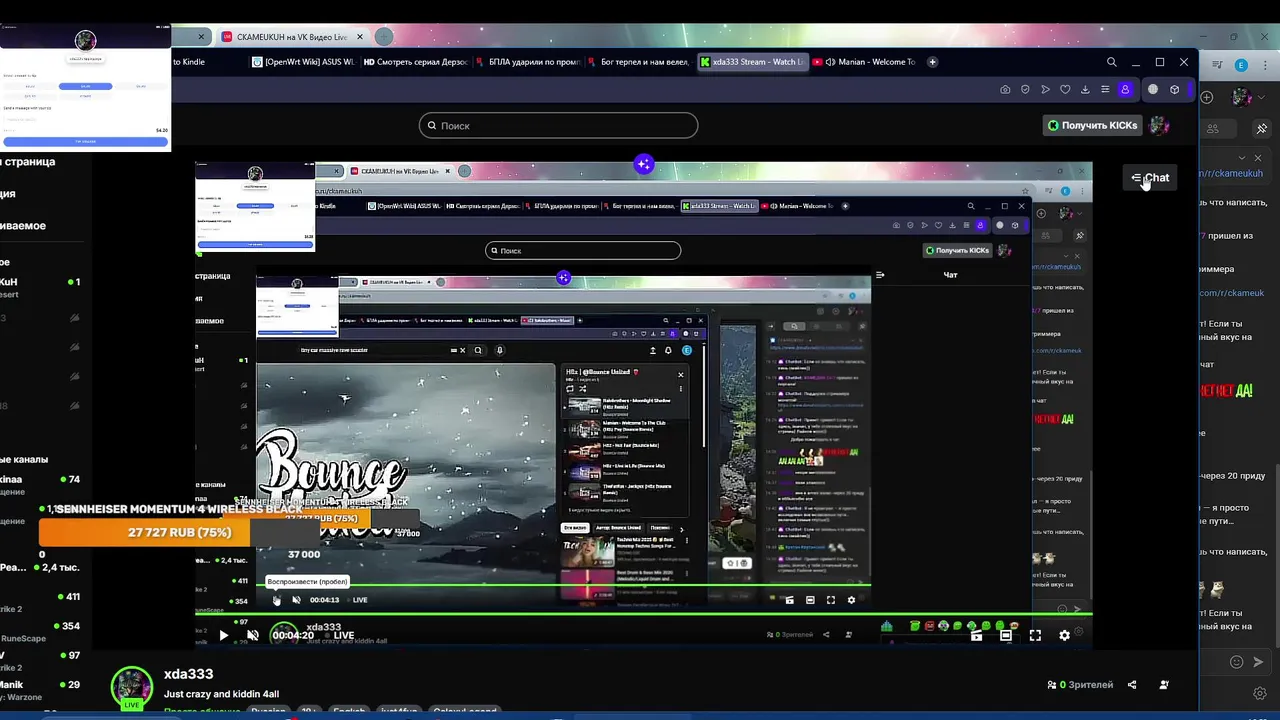This screenshot has width=1280, height=720.
Task: Click the purple profile icon in browser toolbar
Action: (x=1125, y=89)
